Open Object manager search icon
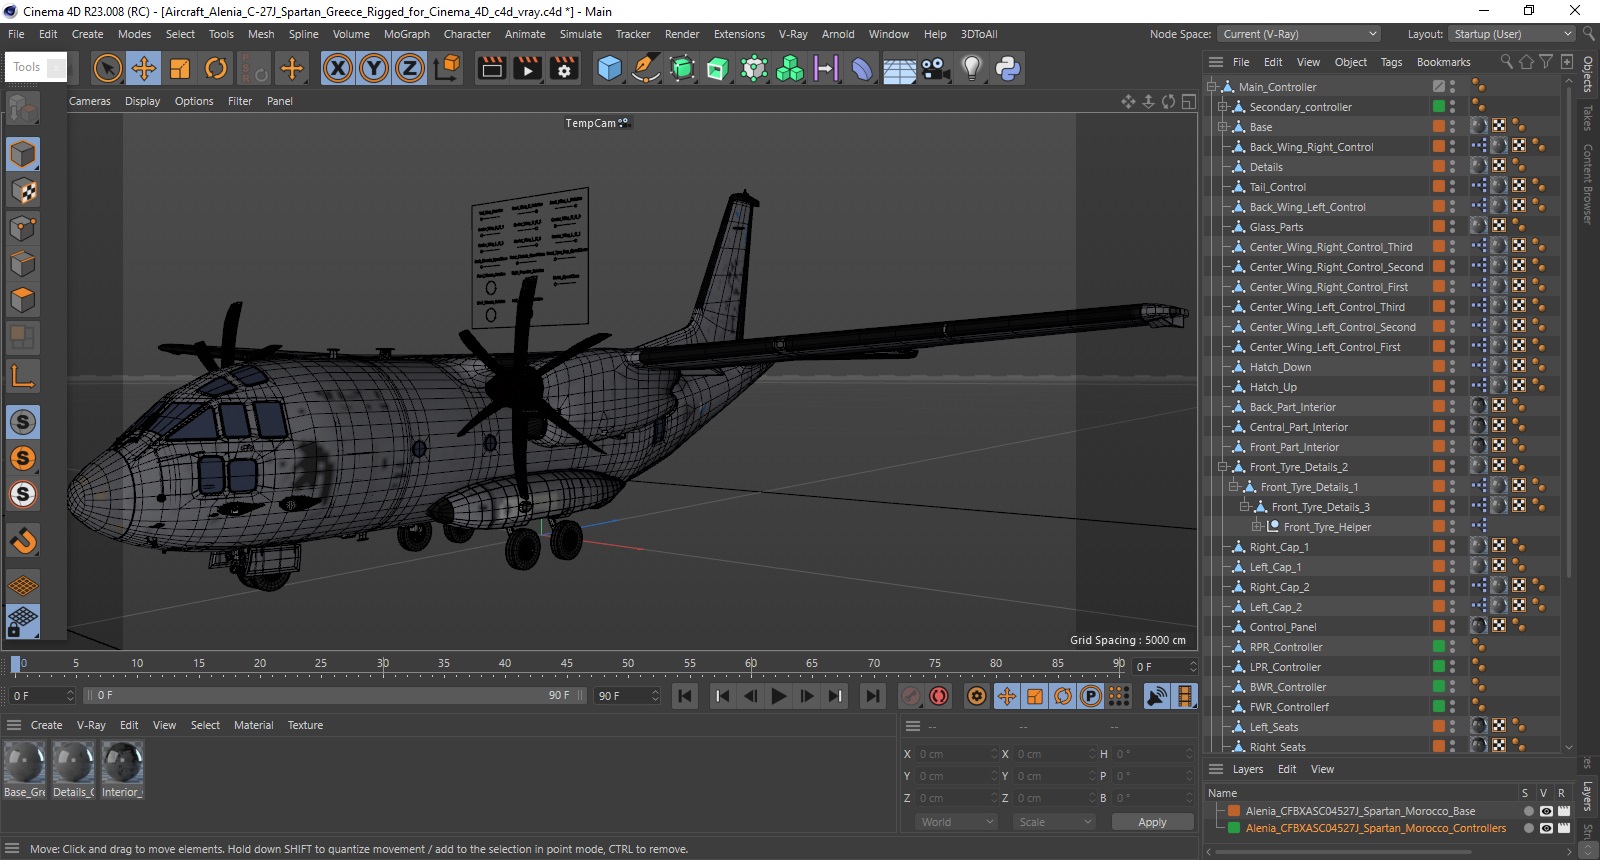 [x=1506, y=62]
